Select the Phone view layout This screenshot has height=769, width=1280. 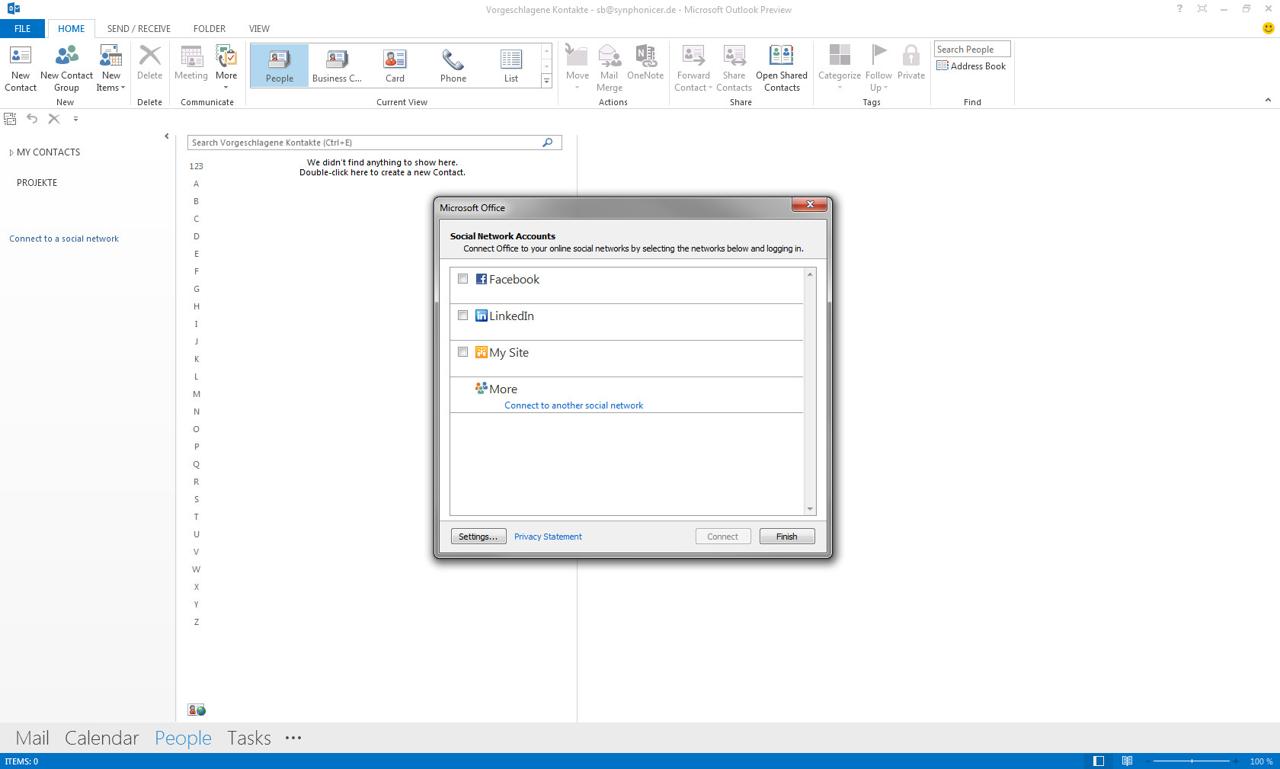click(x=453, y=65)
